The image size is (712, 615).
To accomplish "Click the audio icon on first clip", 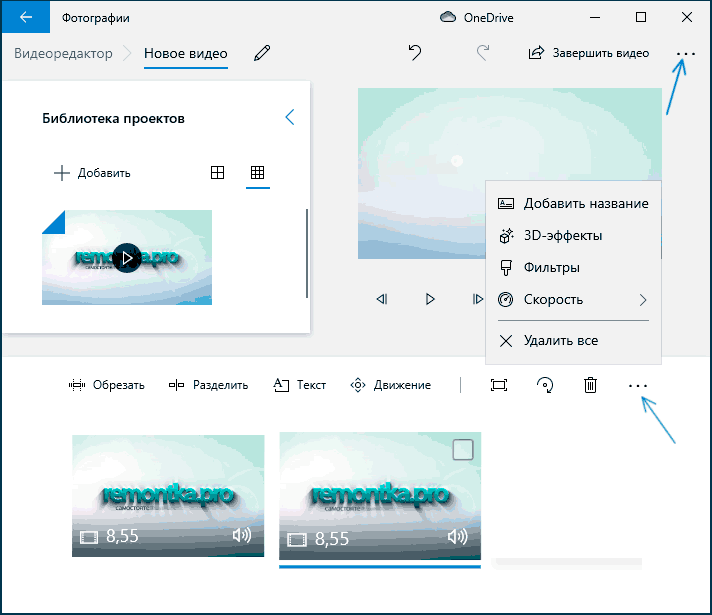I will click(x=242, y=535).
